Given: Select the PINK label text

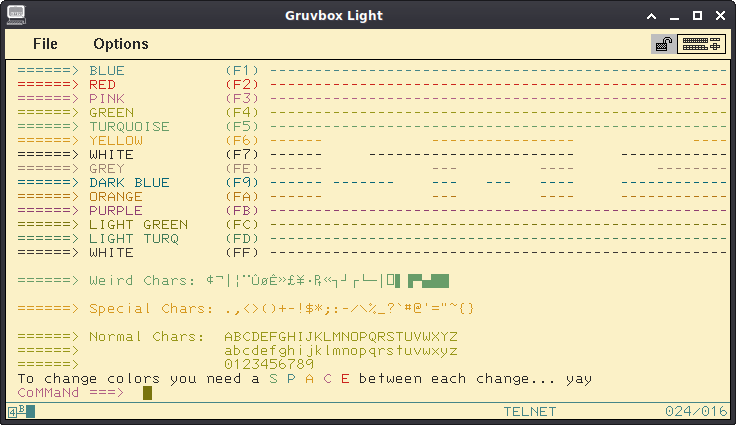Looking at the screenshot, I should (107, 99).
